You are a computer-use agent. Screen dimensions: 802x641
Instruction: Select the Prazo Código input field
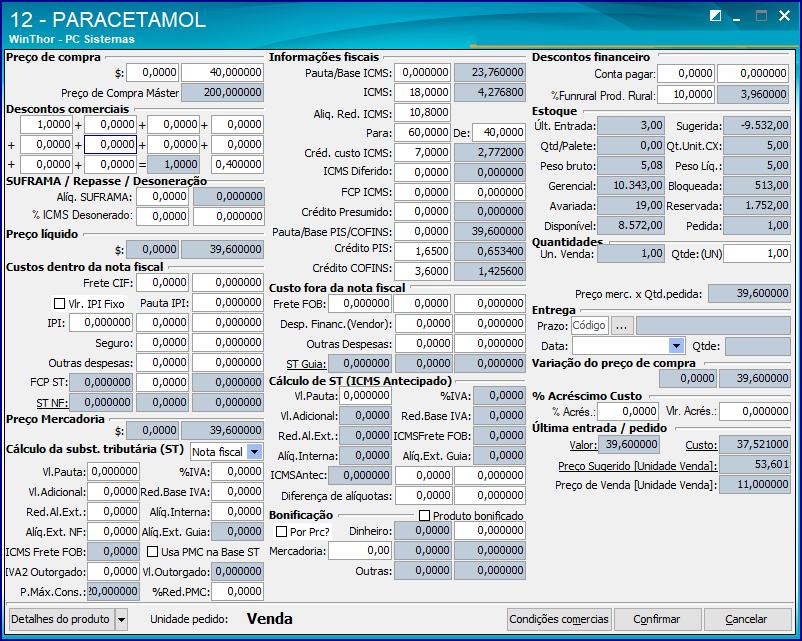589,325
